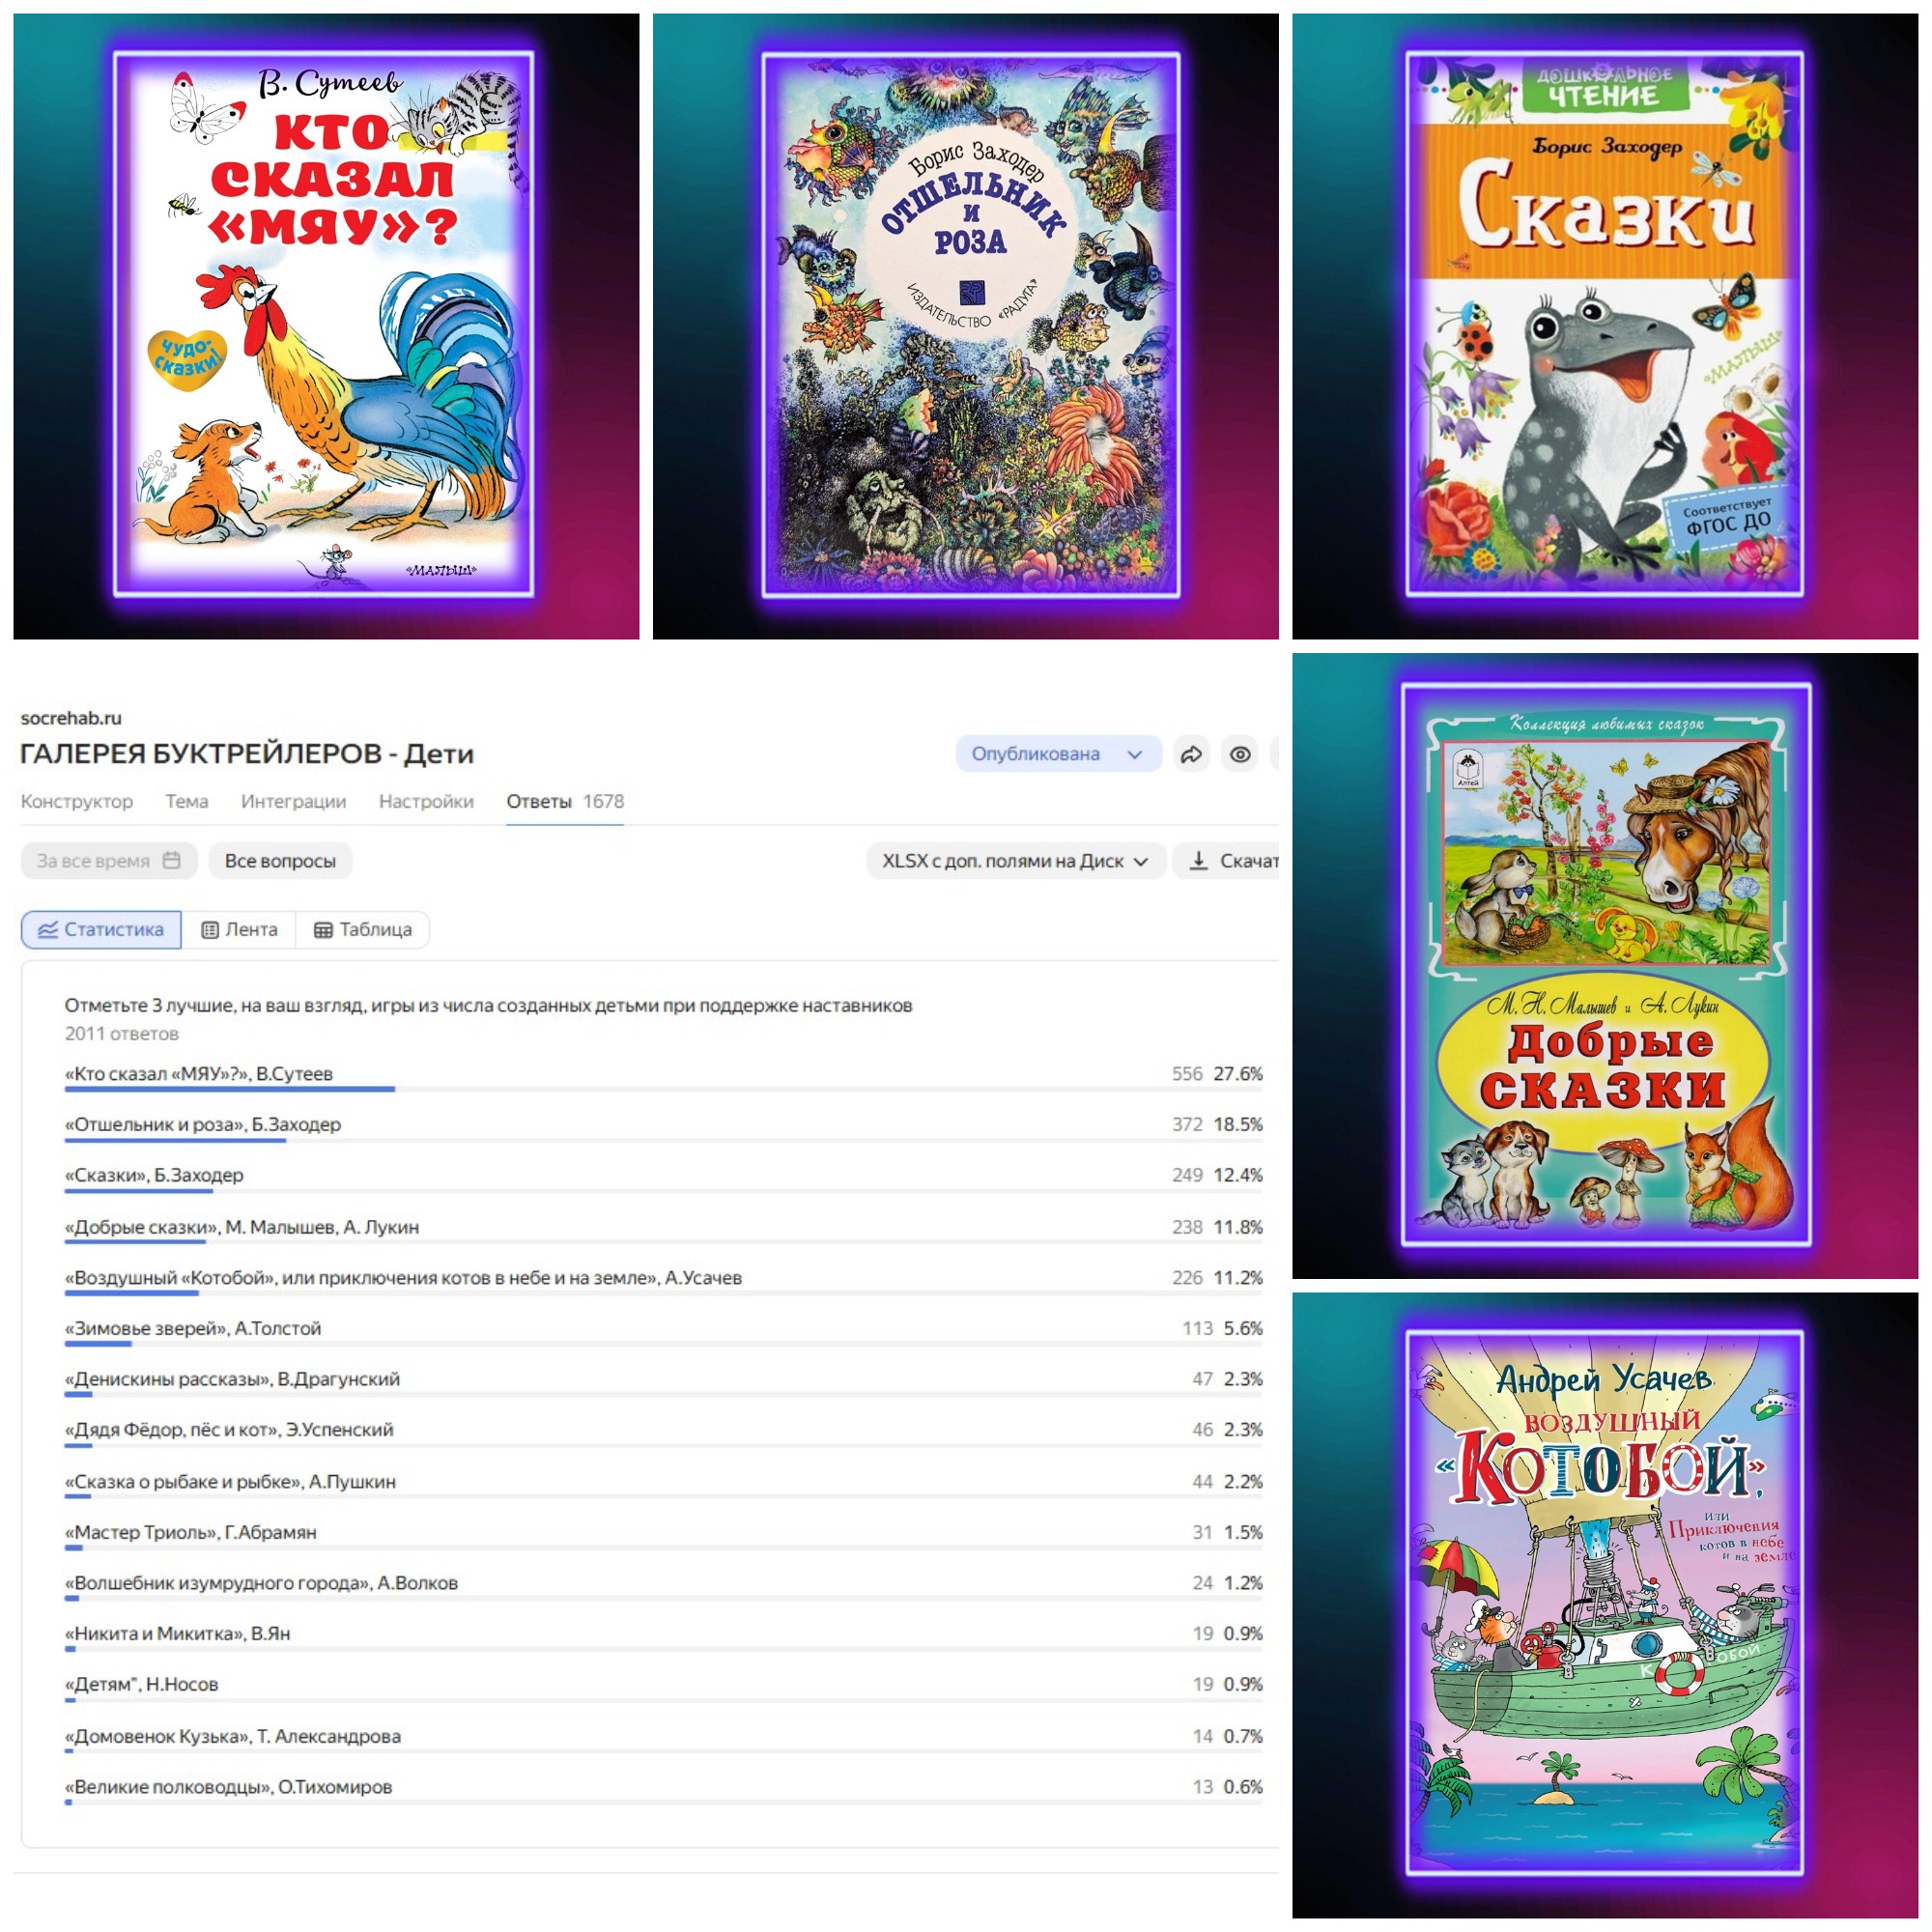Open the Ответы 1678 tab
Screen dimensions: 1932x1932
[565, 801]
